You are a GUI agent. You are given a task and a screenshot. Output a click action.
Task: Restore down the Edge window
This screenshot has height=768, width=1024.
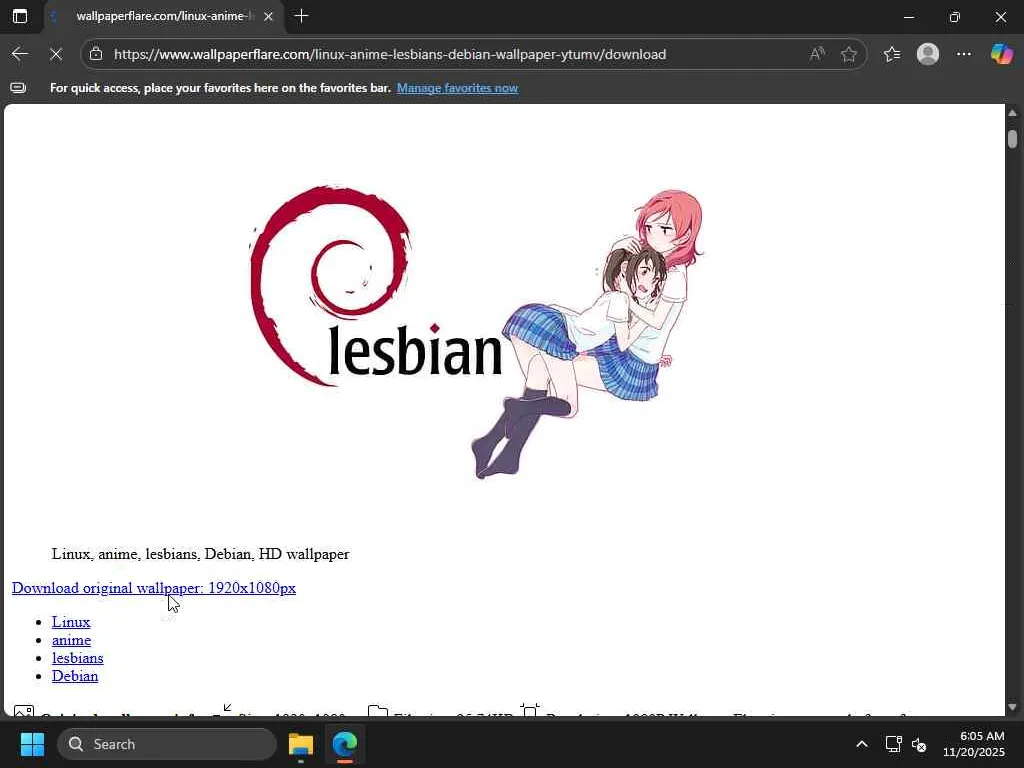point(955,17)
